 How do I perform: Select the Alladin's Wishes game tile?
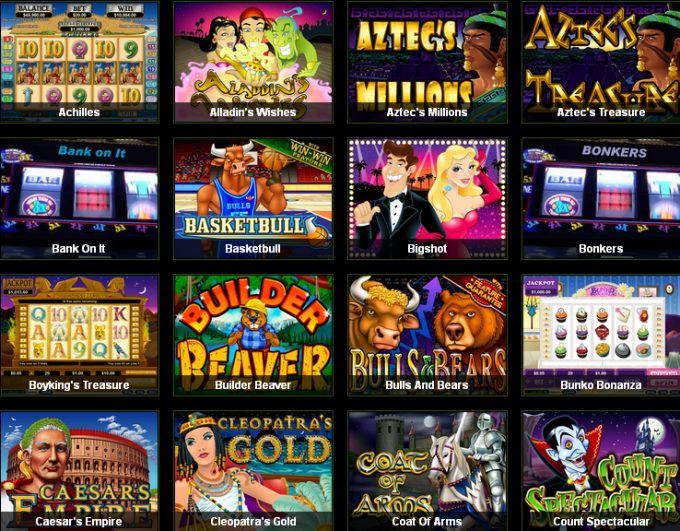[253, 62]
